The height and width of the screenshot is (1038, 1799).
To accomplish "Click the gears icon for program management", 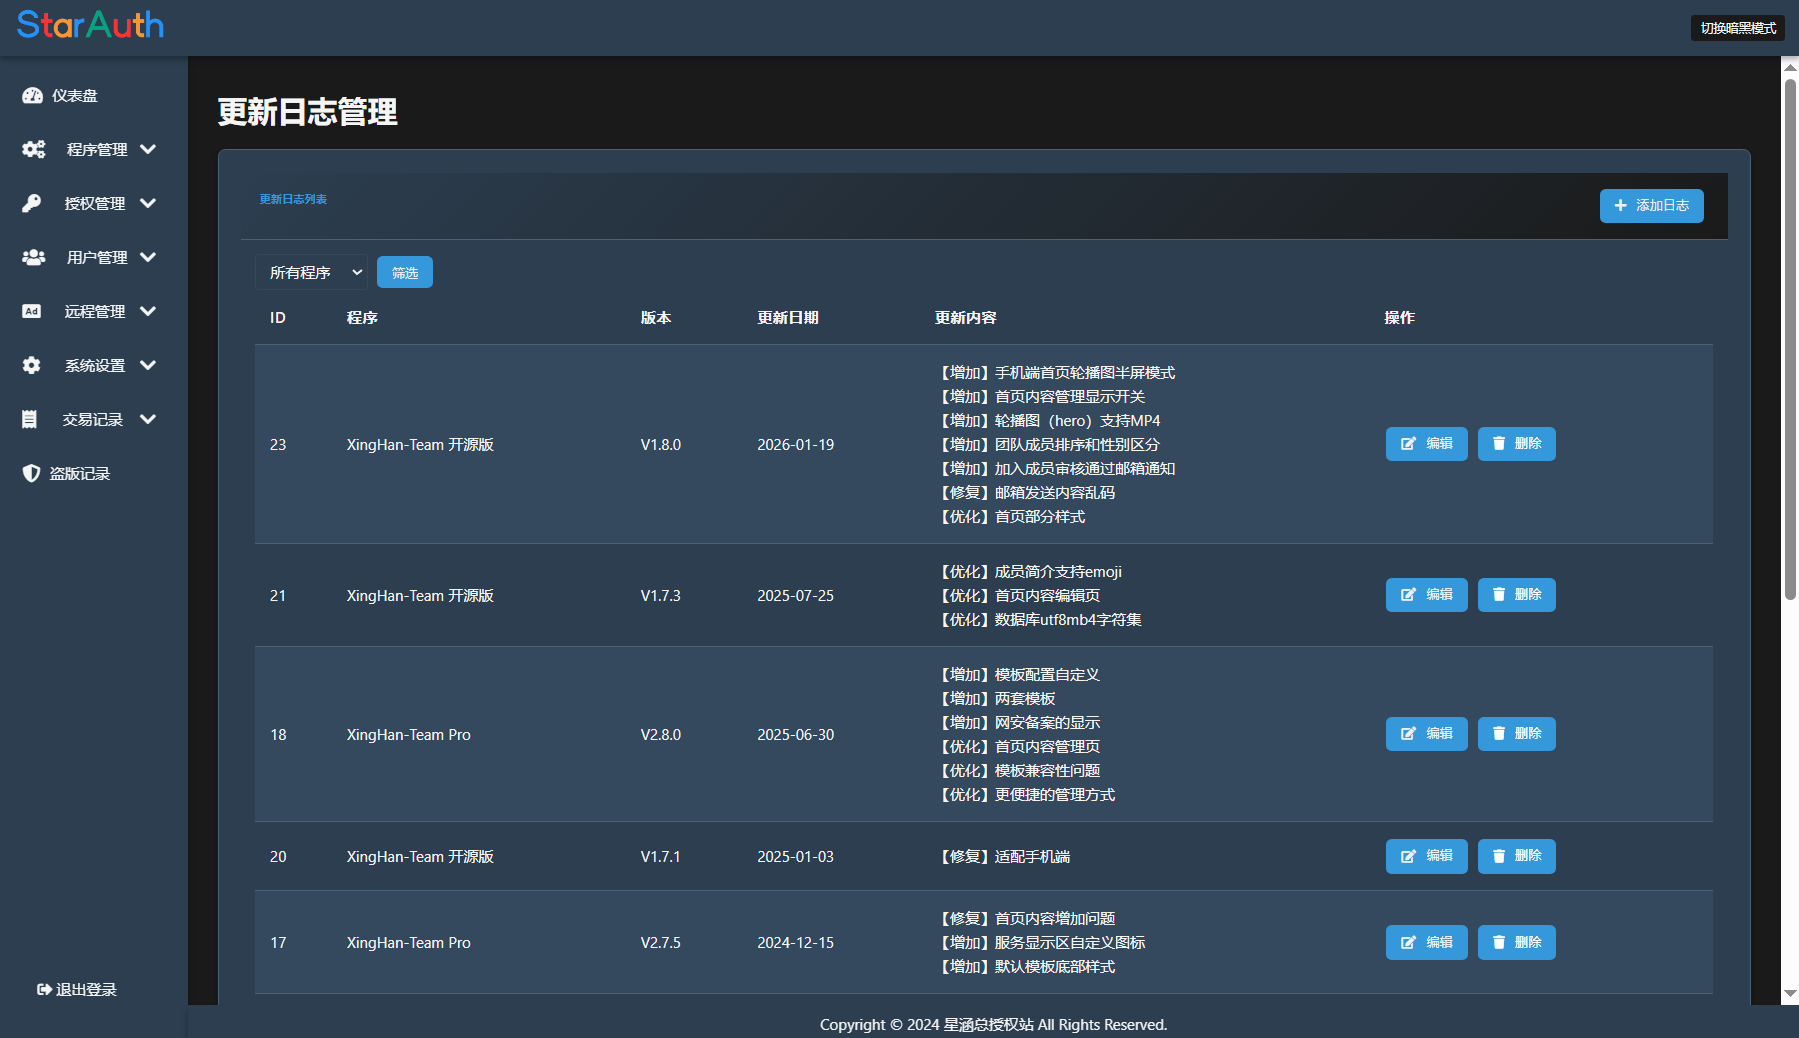I will [34, 150].
